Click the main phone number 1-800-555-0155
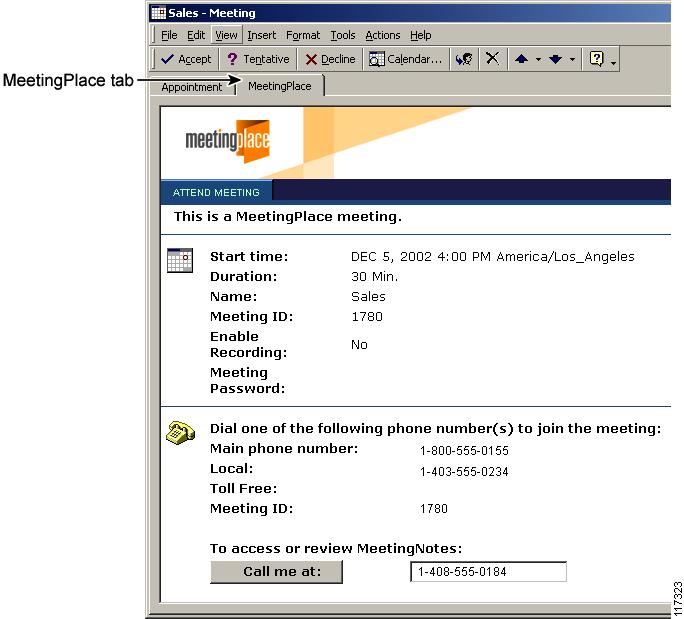The height and width of the screenshot is (619, 684). (464, 451)
